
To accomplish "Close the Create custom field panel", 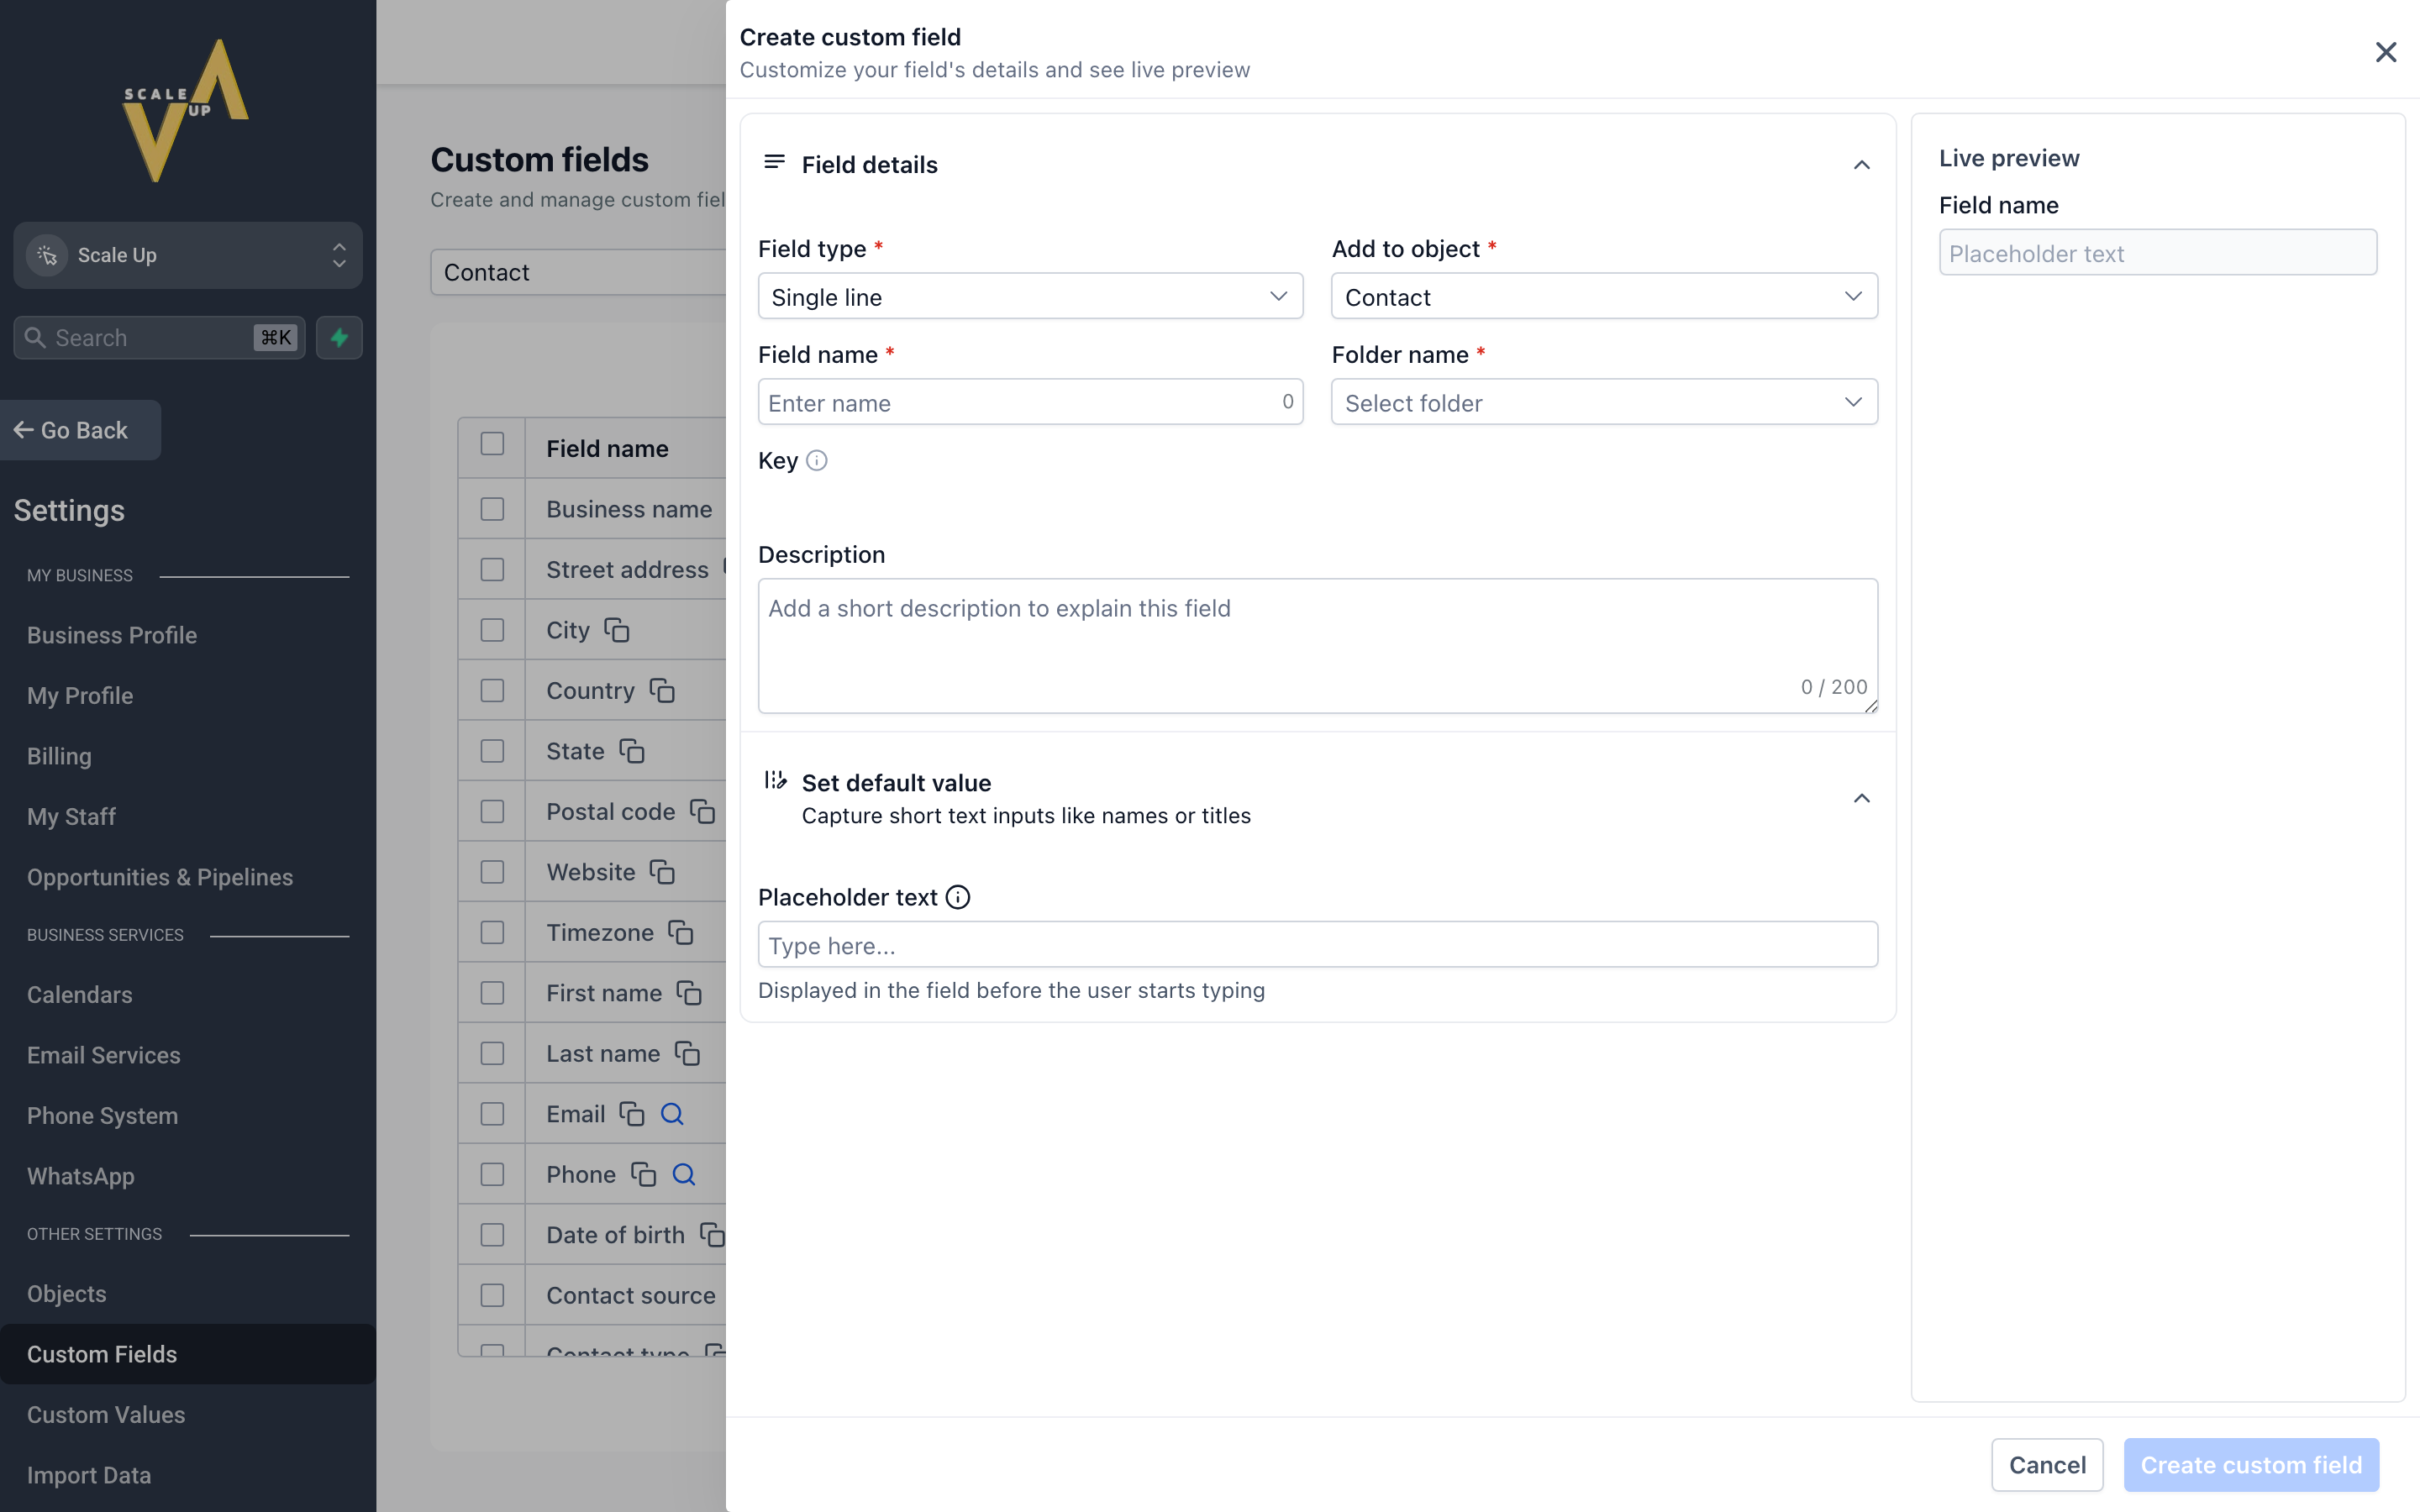I will (2386, 52).
